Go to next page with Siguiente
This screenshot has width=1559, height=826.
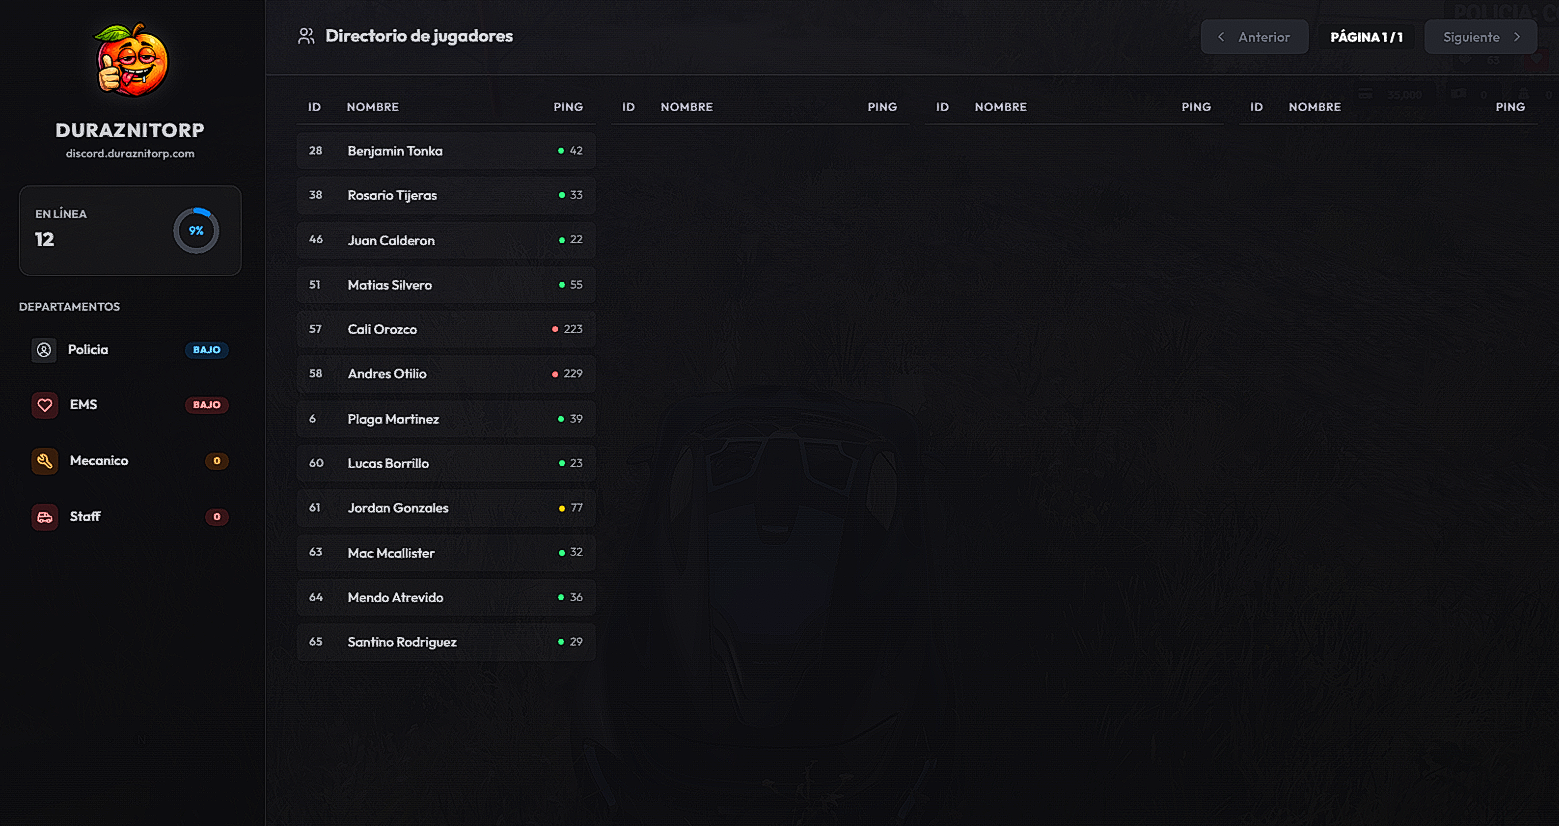(x=1480, y=37)
